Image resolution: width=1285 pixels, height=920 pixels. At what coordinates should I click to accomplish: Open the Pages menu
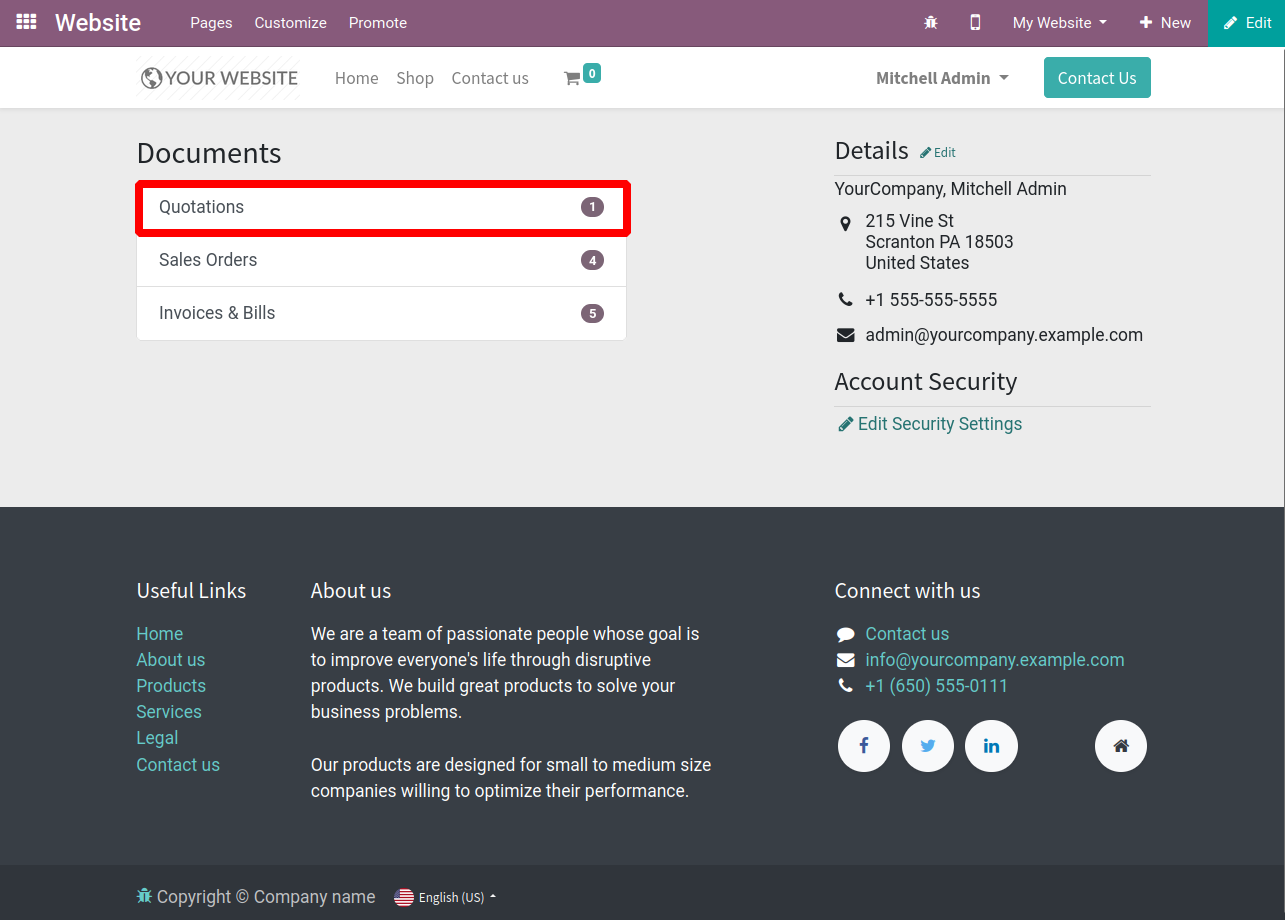[x=211, y=22]
